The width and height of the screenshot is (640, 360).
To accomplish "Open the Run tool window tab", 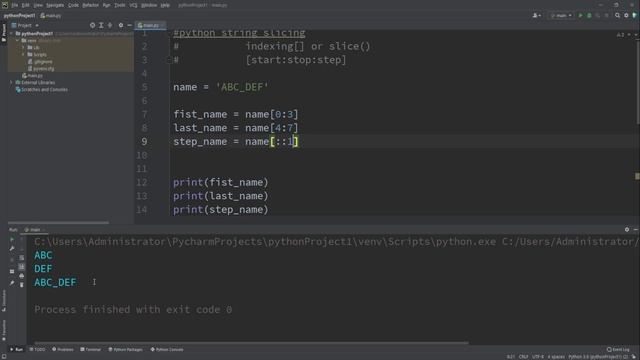I will tap(16, 349).
